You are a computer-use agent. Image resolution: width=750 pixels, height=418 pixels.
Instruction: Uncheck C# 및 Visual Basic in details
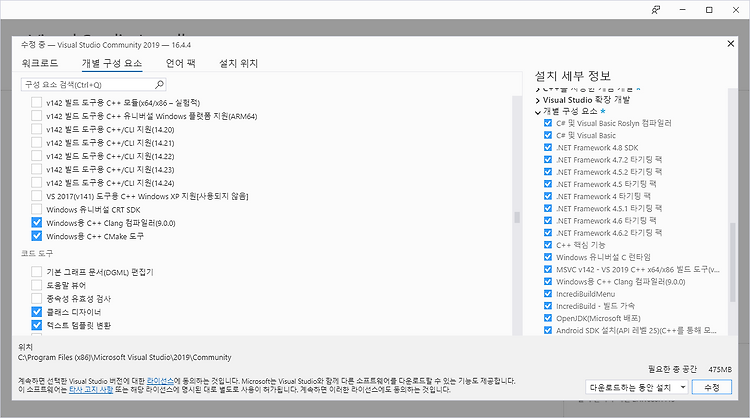548,135
